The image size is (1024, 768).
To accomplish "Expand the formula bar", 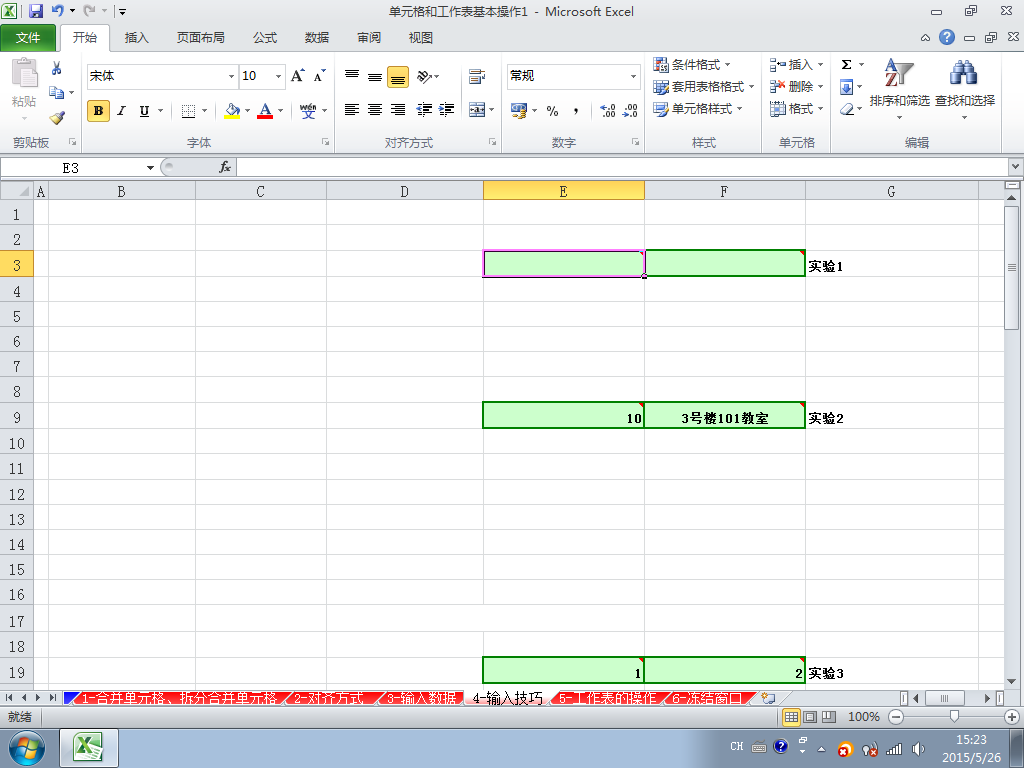I will click(1015, 167).
